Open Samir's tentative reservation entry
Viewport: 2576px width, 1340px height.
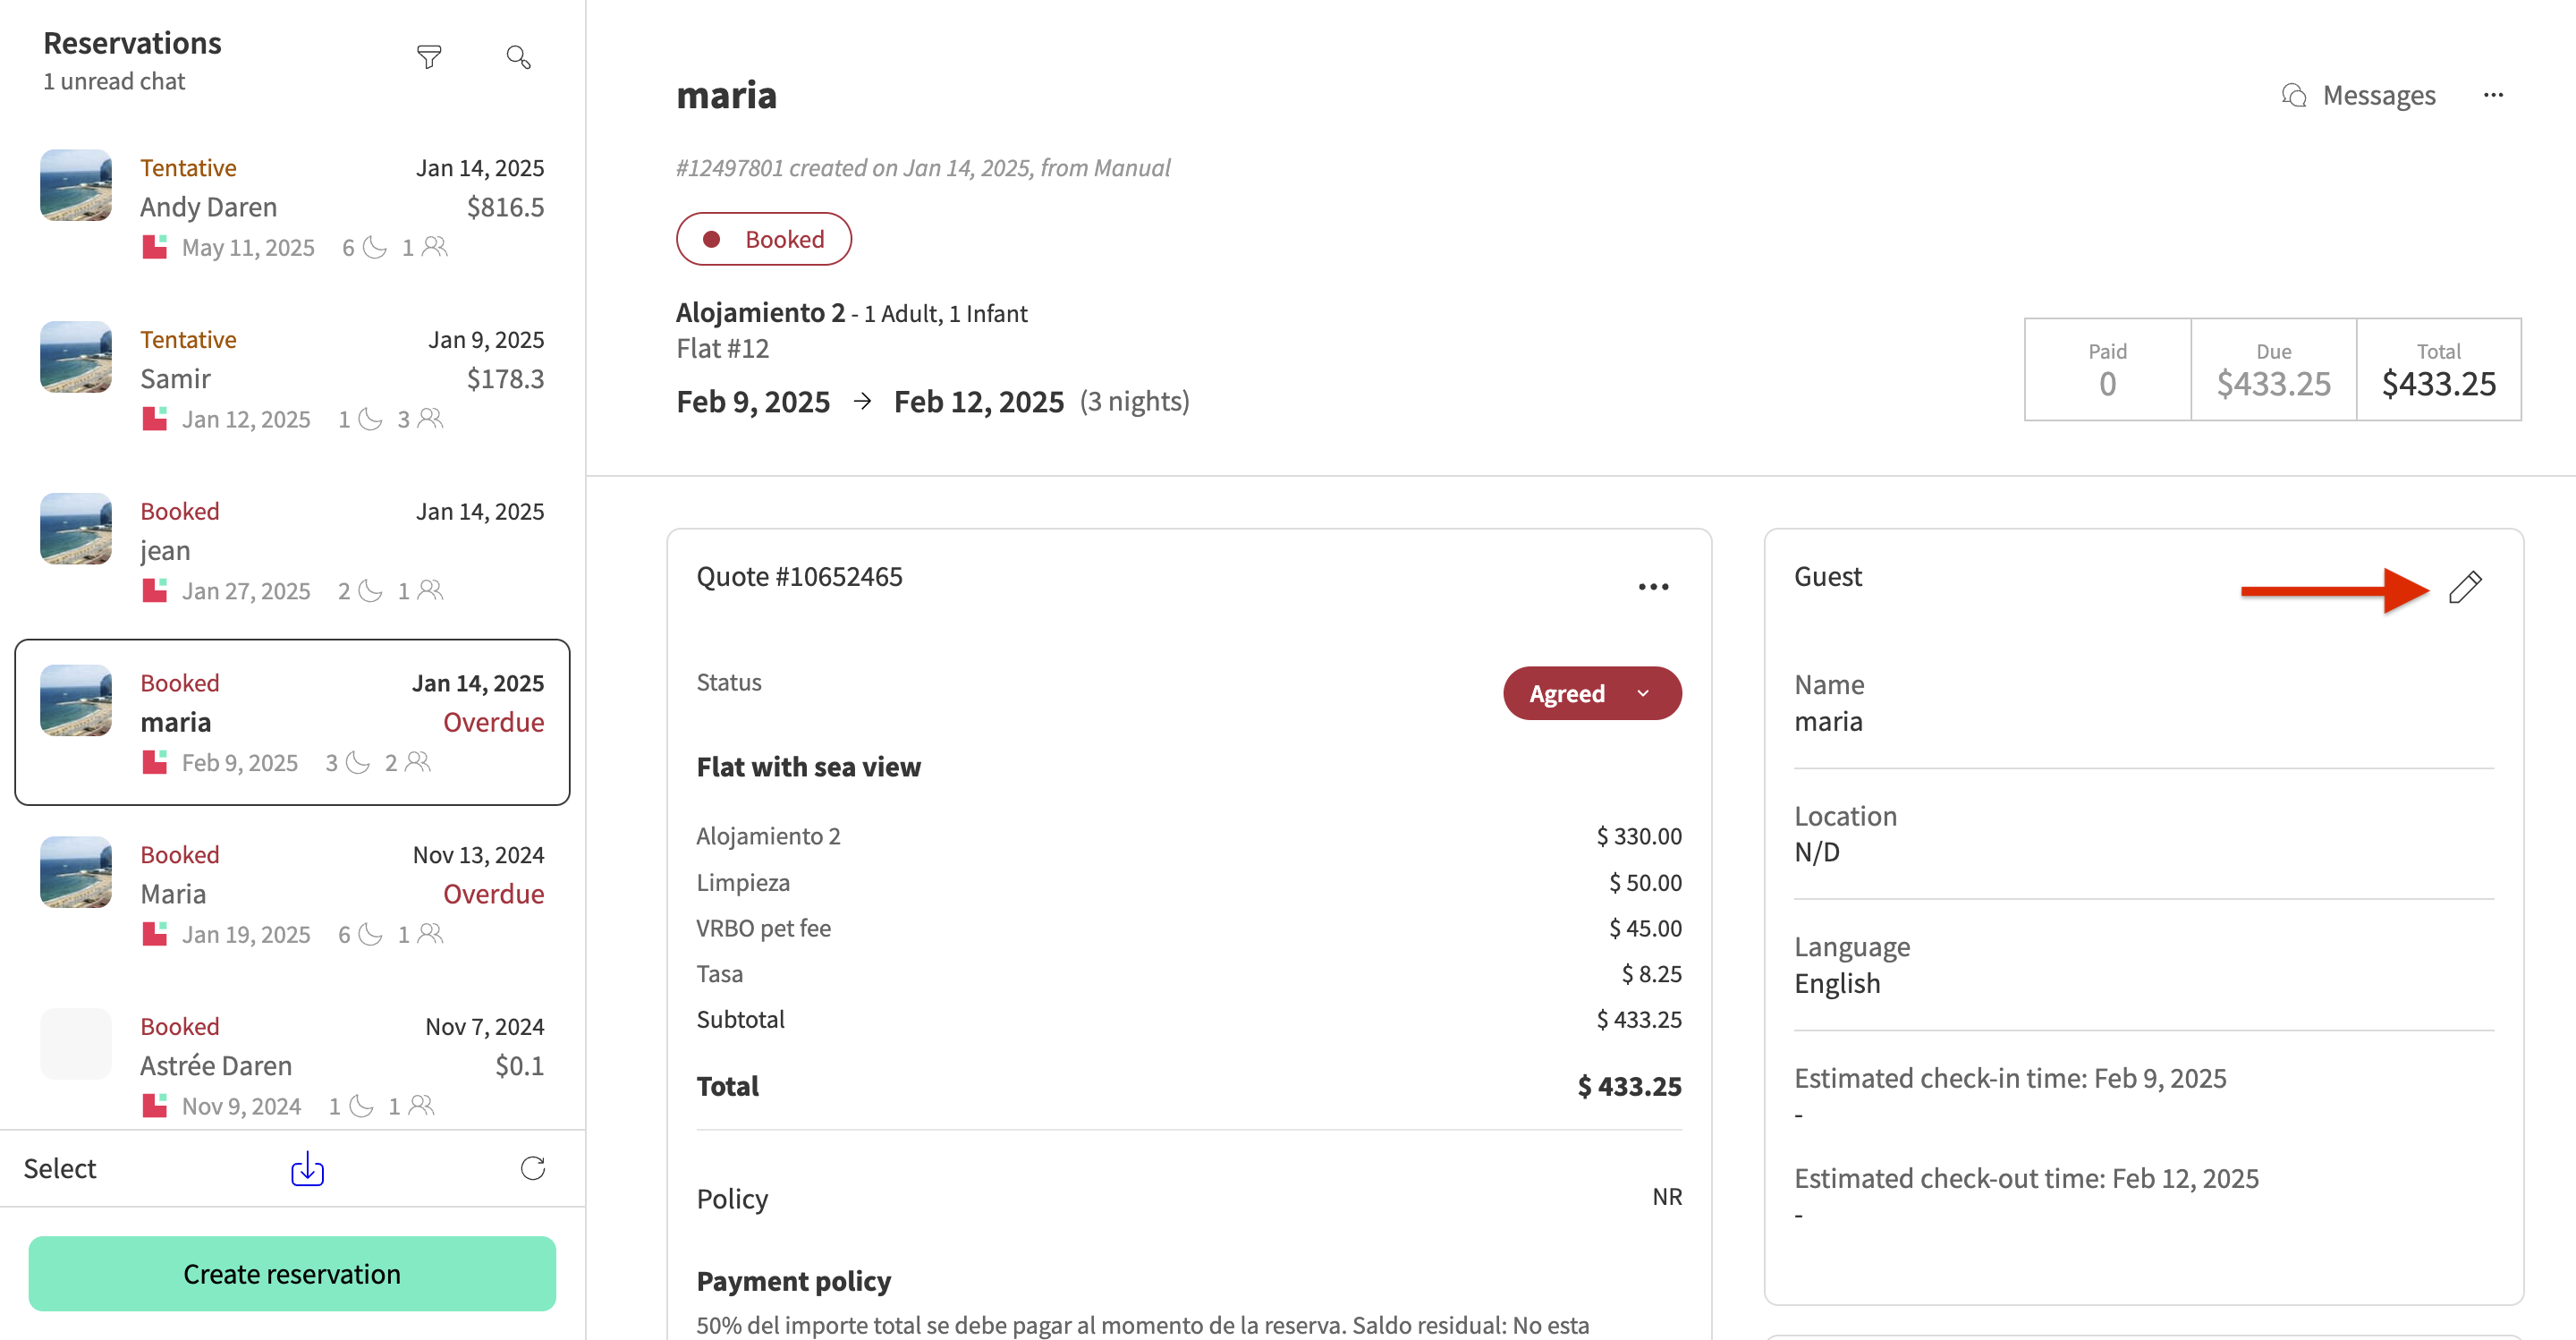(292, 378)
